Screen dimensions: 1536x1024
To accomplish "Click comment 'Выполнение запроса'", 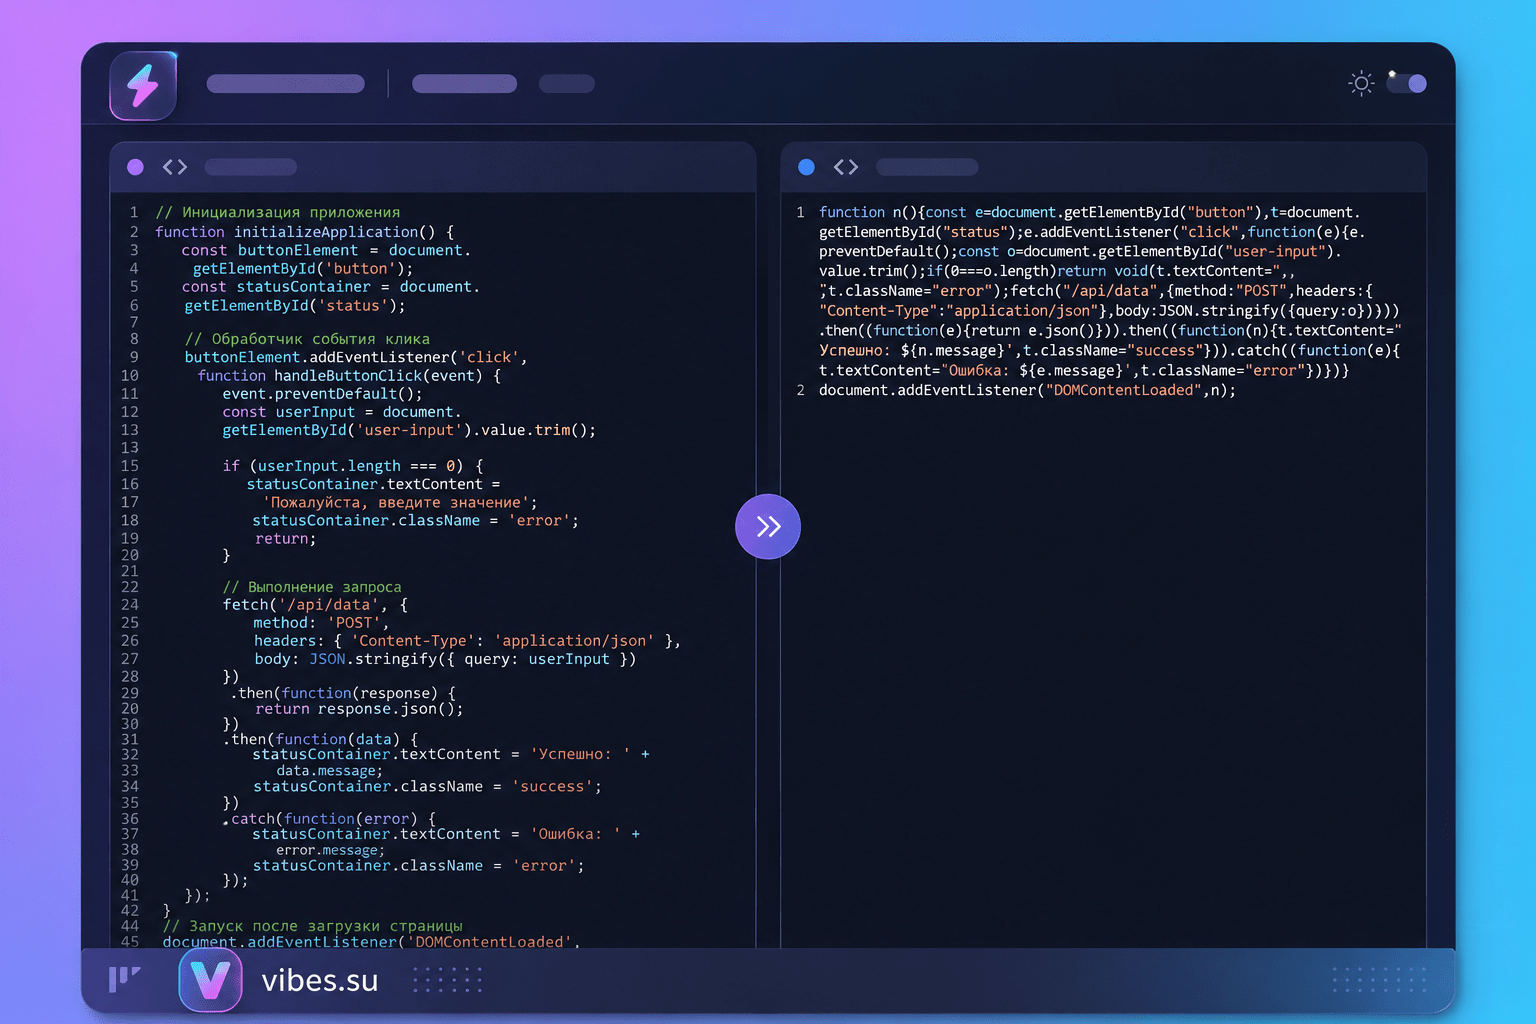I will (x=312, y=587).
